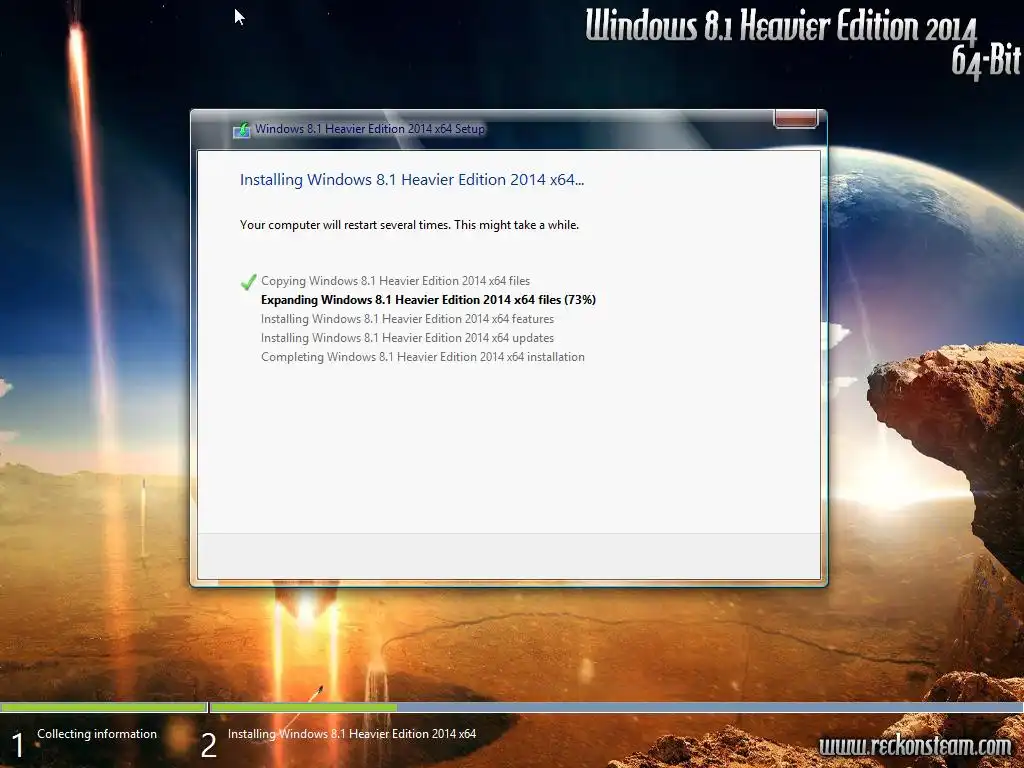Click the 'Collecting information' step label

tap(97, 733)
